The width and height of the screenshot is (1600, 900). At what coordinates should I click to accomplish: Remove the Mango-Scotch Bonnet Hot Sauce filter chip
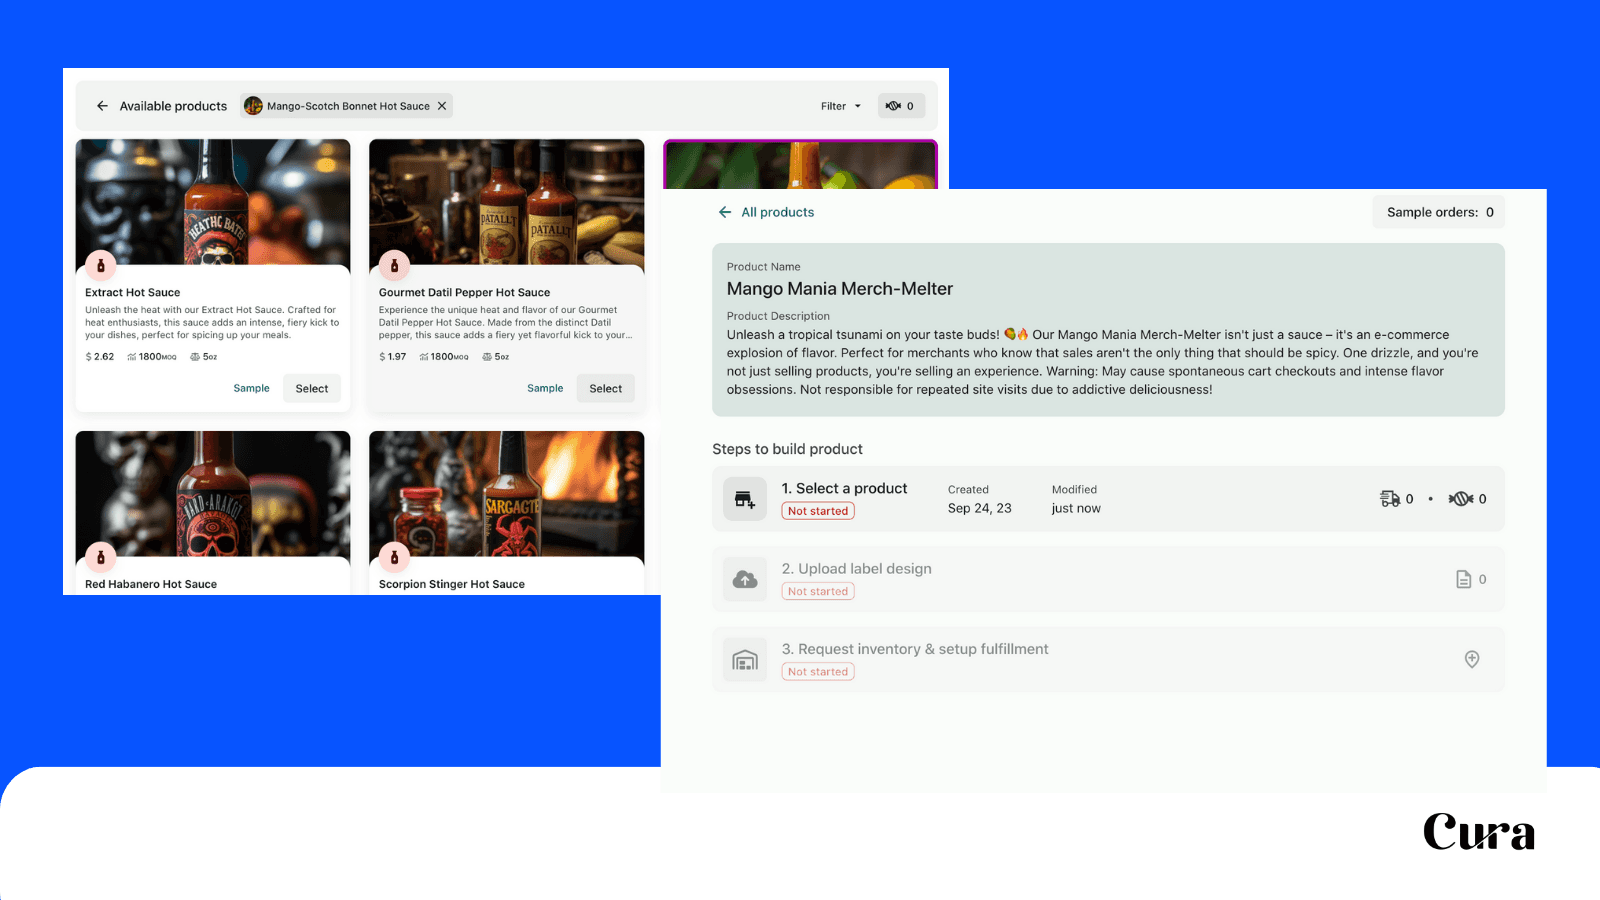(441, 105)
